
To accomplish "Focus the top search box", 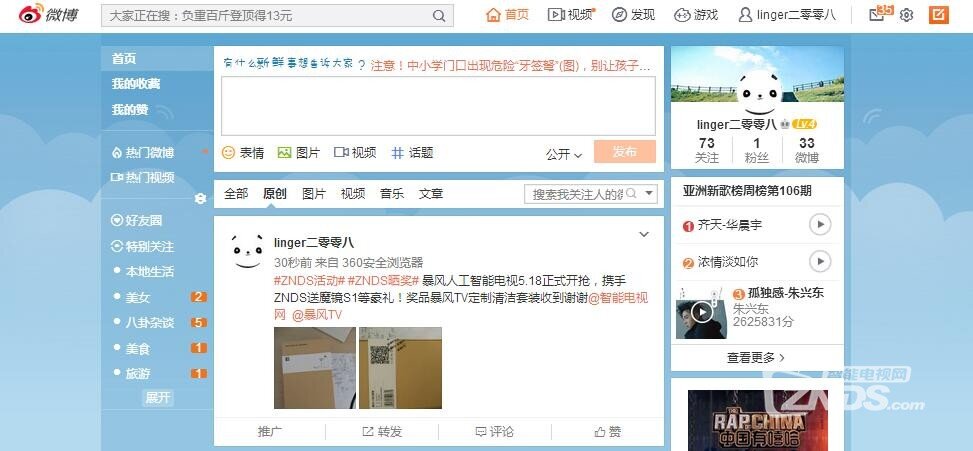I will coord(277,16).
